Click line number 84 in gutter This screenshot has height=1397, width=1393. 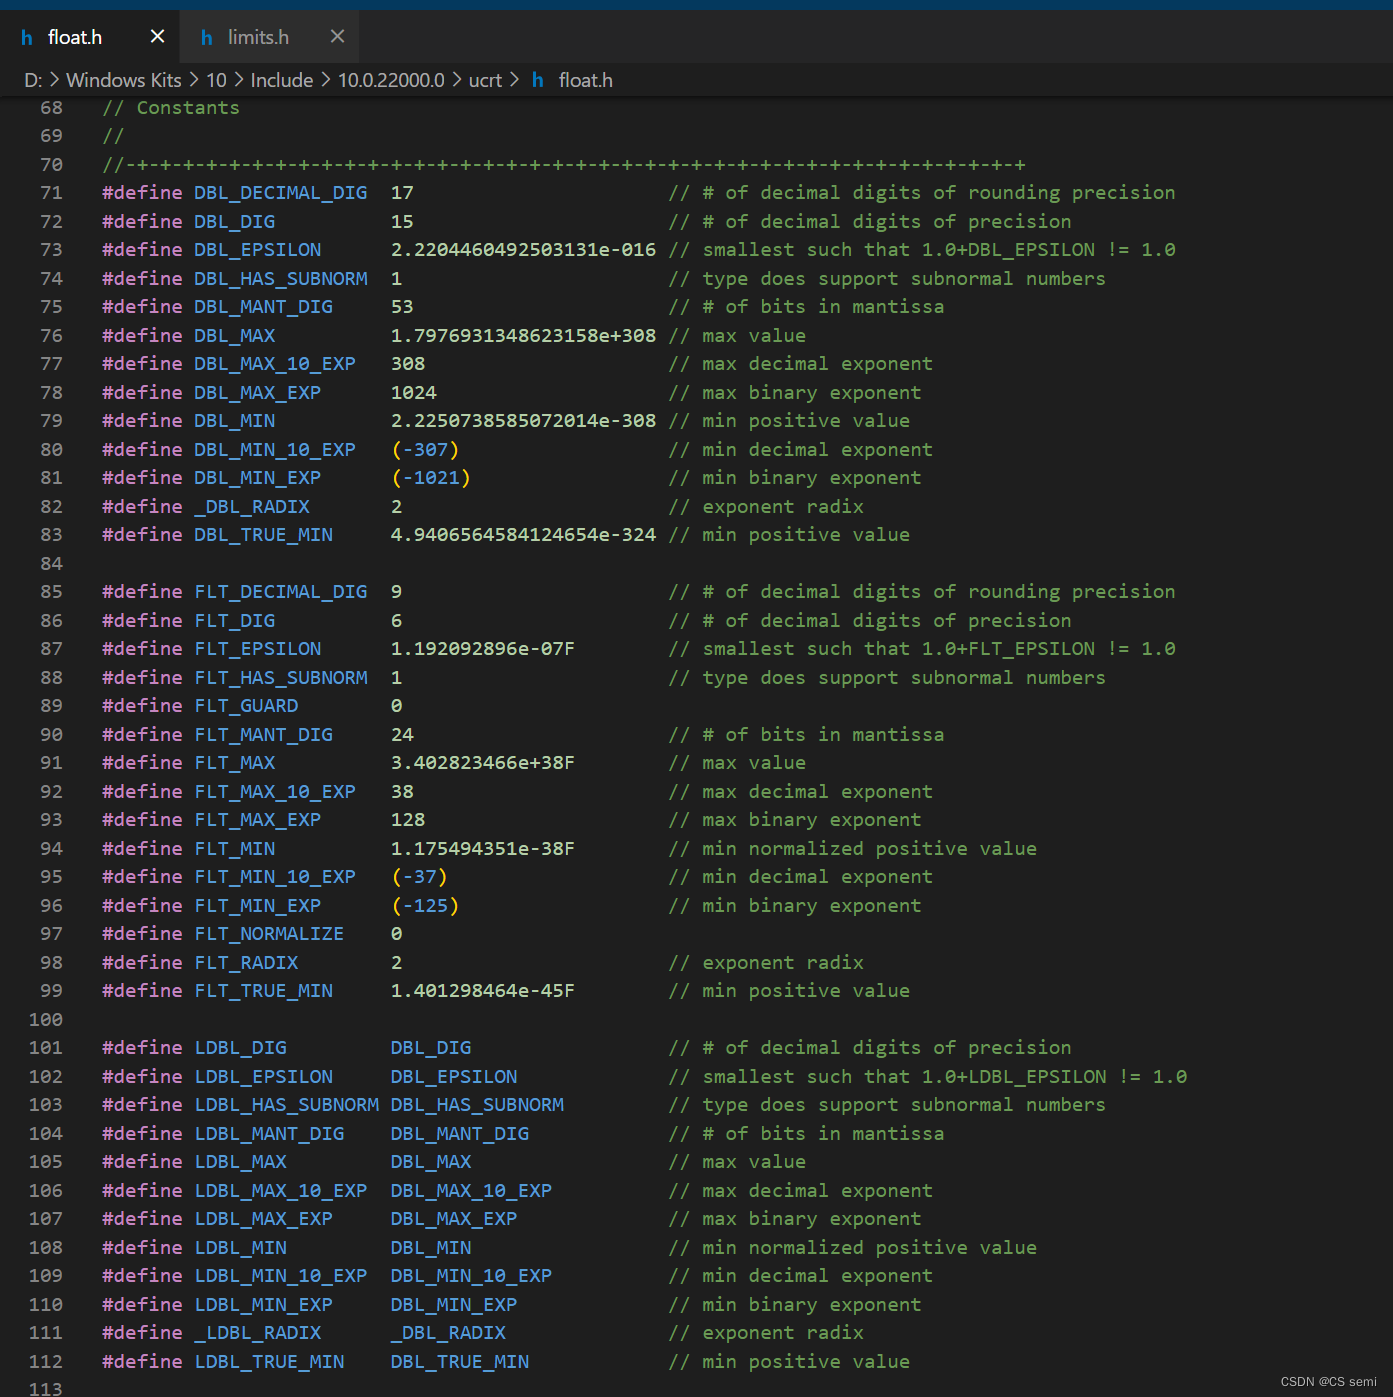[51, 564]
